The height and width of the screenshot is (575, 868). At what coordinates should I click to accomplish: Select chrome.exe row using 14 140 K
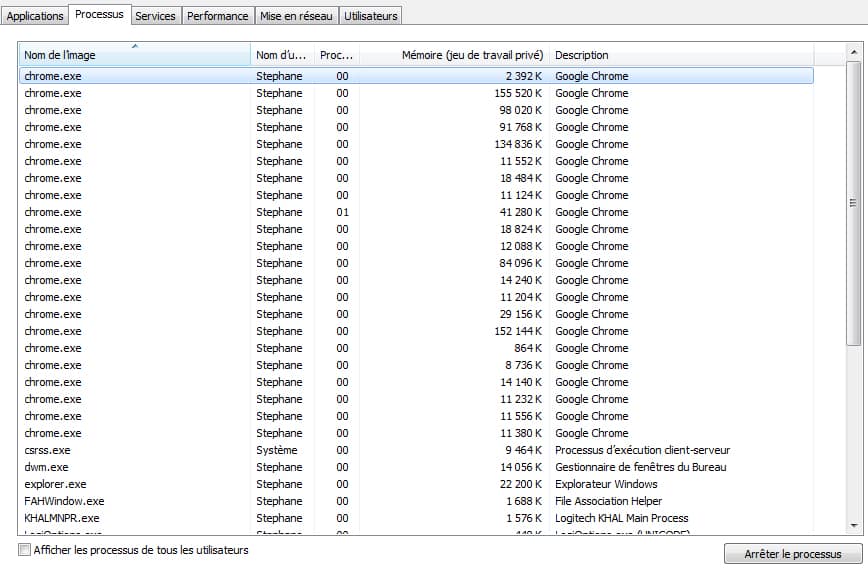[x=416, y=382]
